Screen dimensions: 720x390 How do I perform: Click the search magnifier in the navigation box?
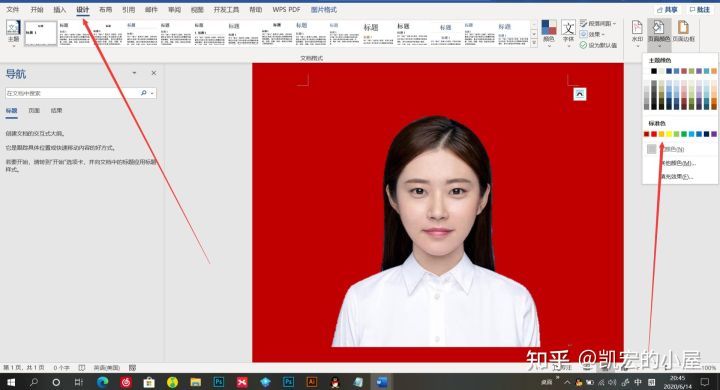click(x=144, y=93)
